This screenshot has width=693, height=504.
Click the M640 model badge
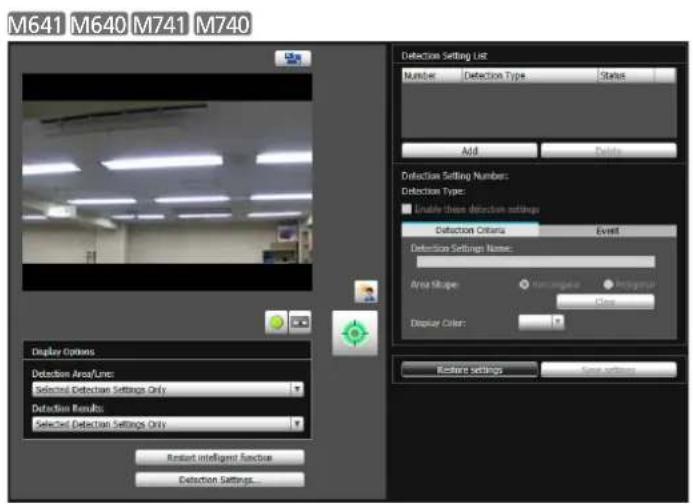coord(99,24)
